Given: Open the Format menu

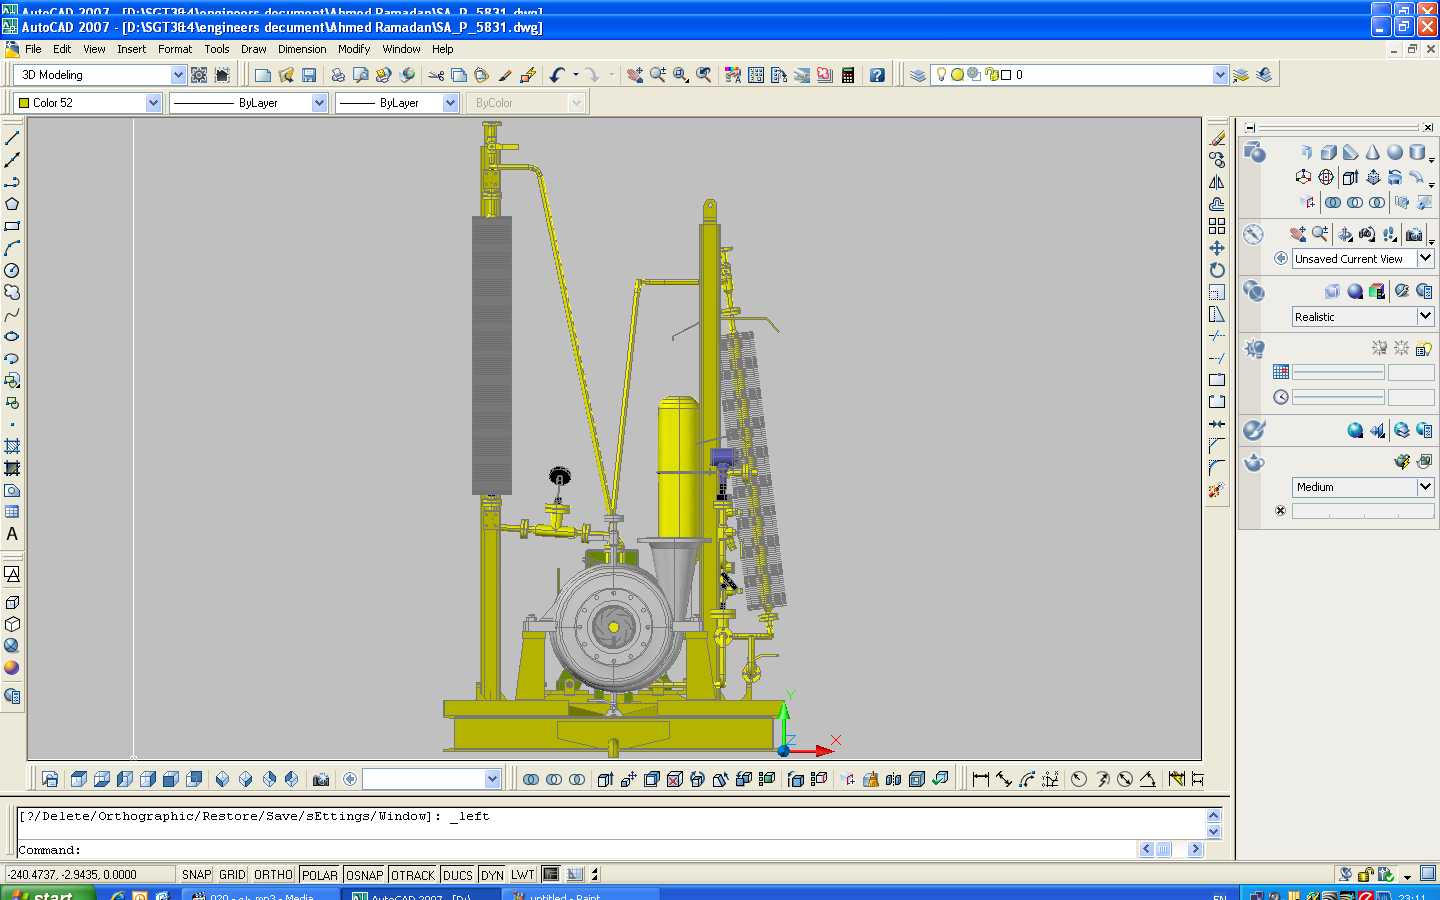Looking at the screenshot, I should (x=175, y=49).
